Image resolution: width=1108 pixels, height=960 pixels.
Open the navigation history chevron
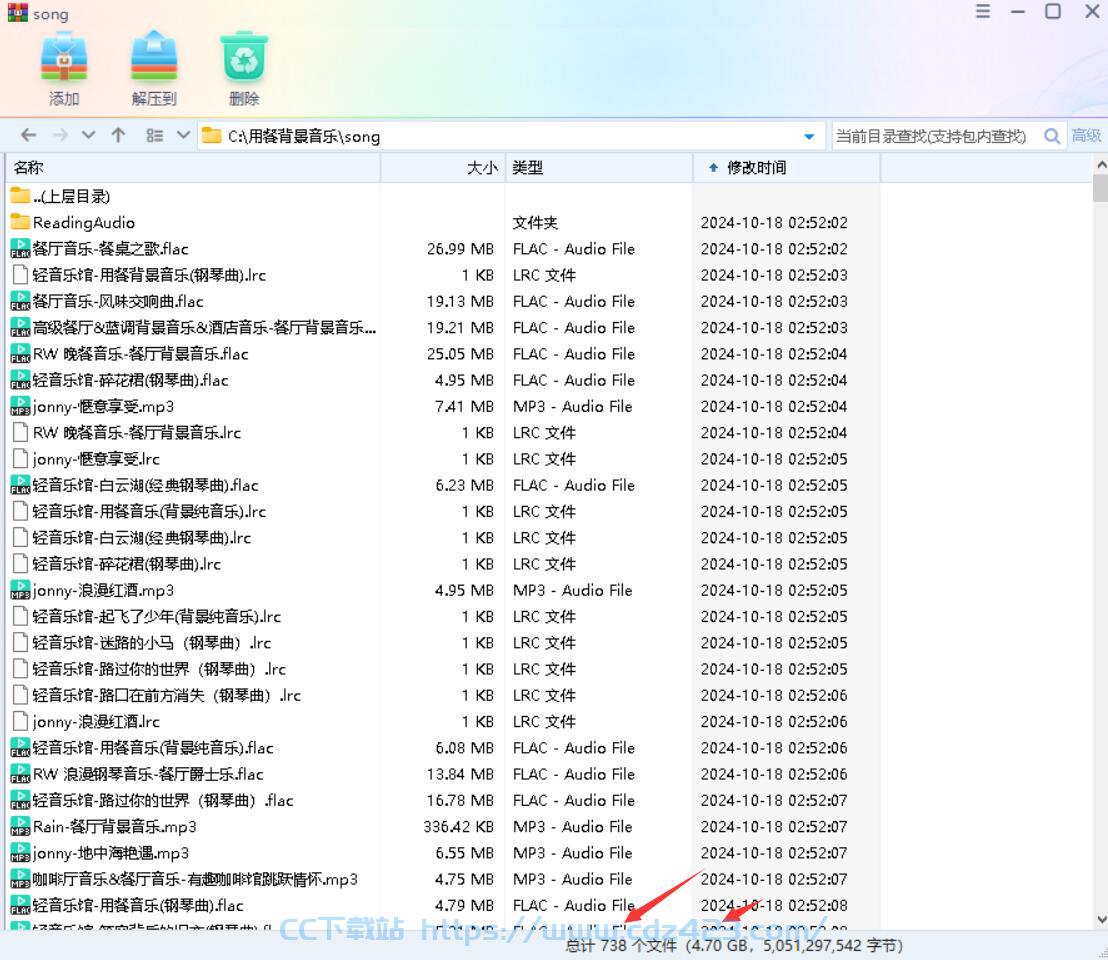88,135
